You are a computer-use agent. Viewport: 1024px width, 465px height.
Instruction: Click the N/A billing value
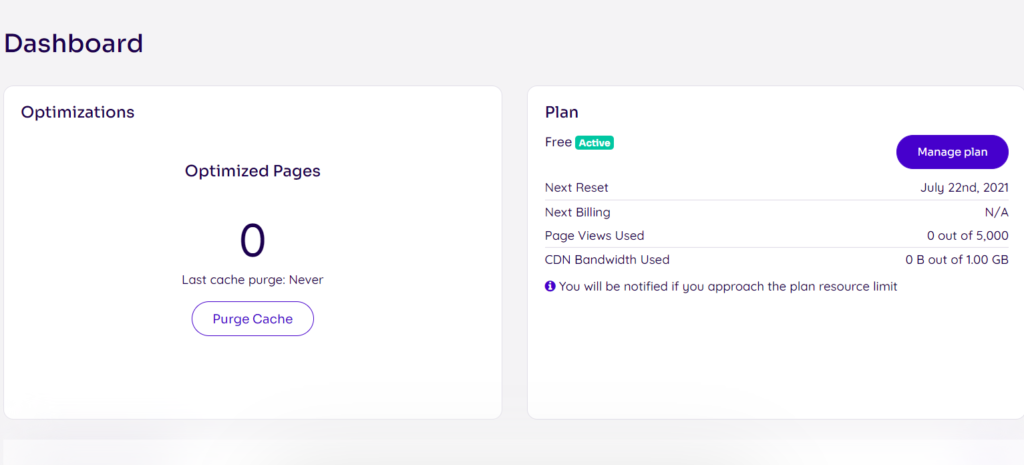click(x=997, y=212)
